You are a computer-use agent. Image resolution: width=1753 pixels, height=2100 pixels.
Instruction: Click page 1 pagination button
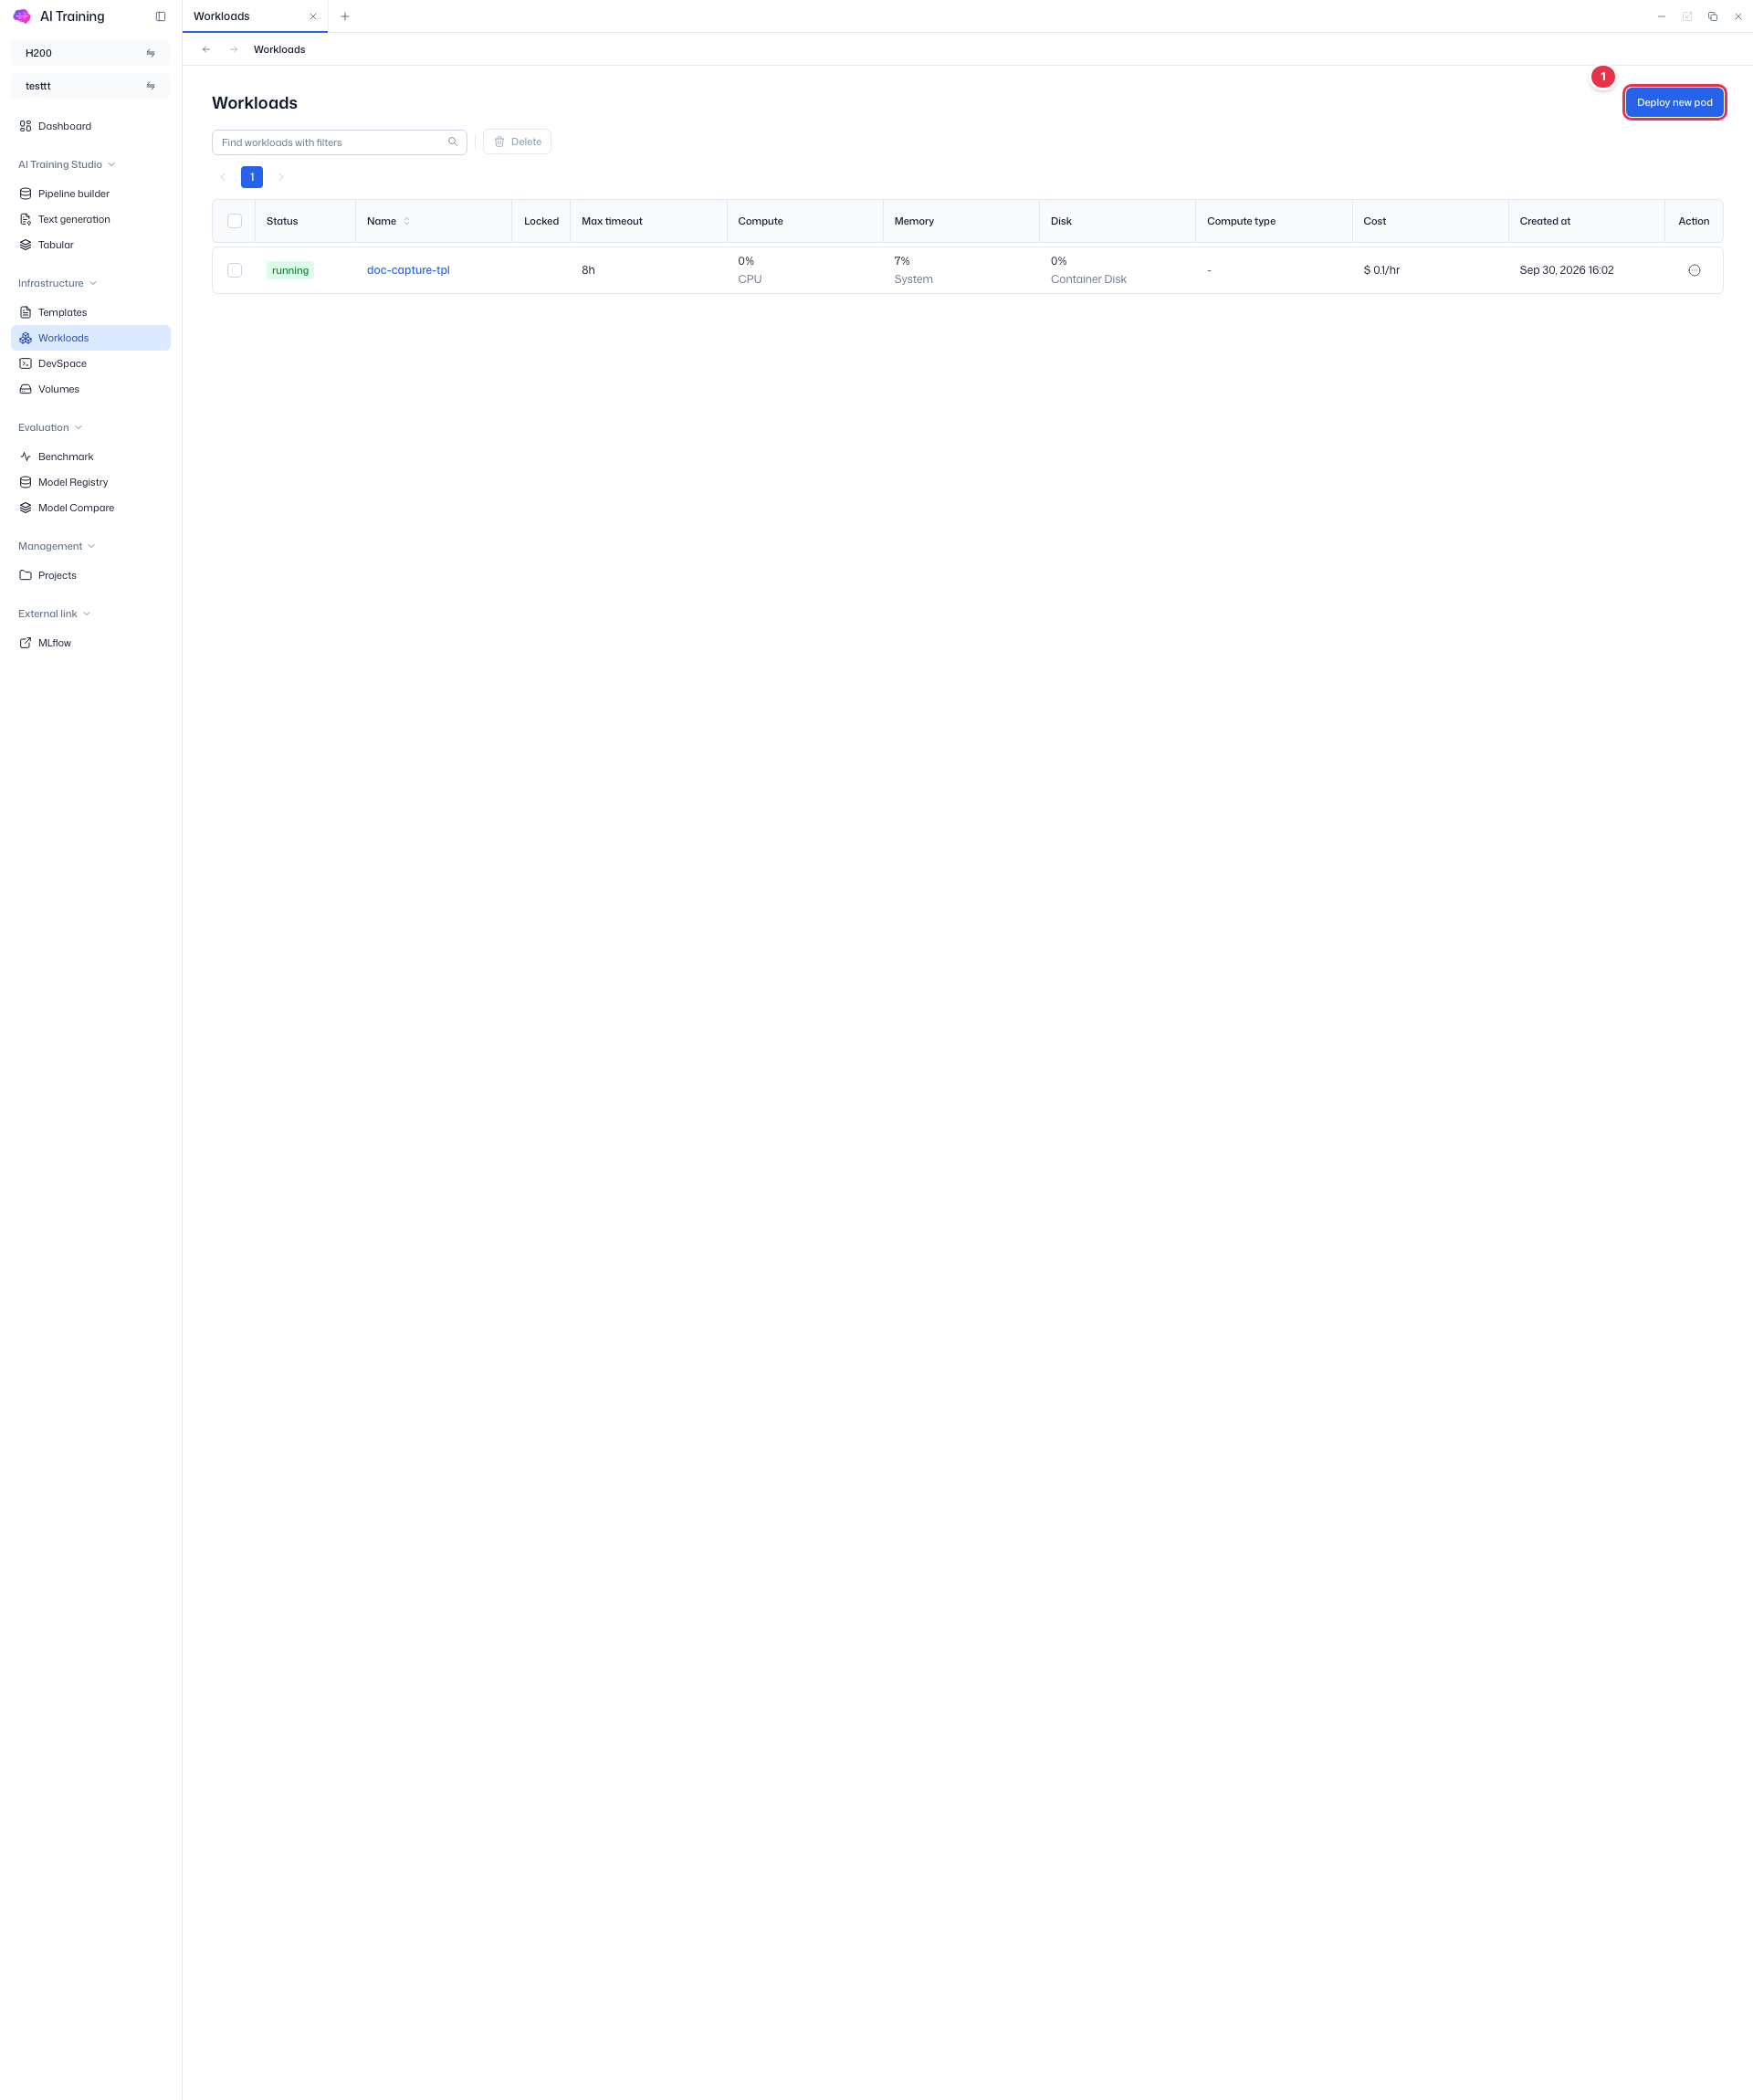[x=252, y=177]
